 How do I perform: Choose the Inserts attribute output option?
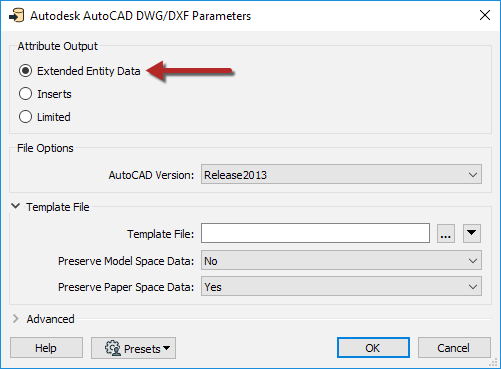(25, 94)
